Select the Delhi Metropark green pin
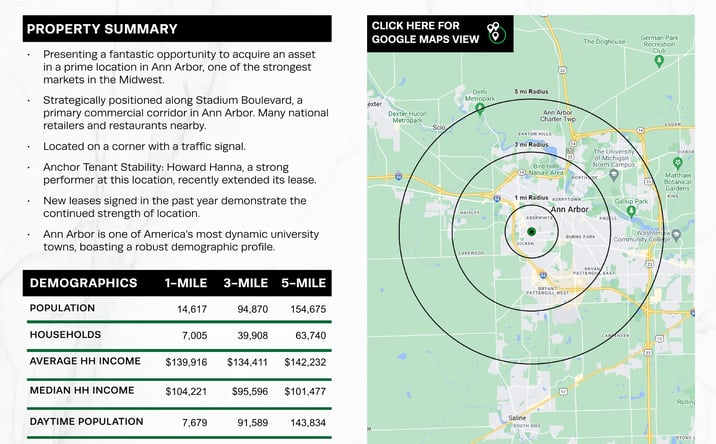Viewport: 716px width, 444px height. coord(479,109)
